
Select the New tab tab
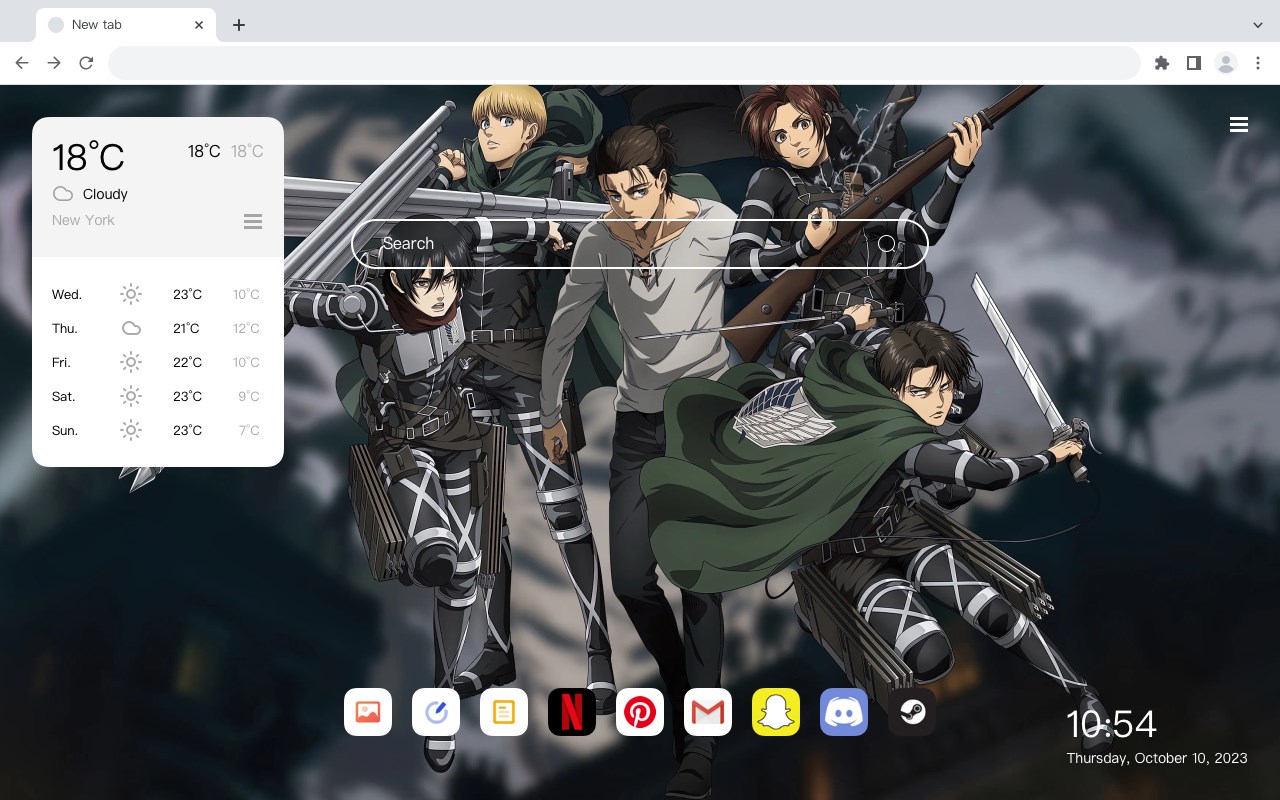click(126, 25)
